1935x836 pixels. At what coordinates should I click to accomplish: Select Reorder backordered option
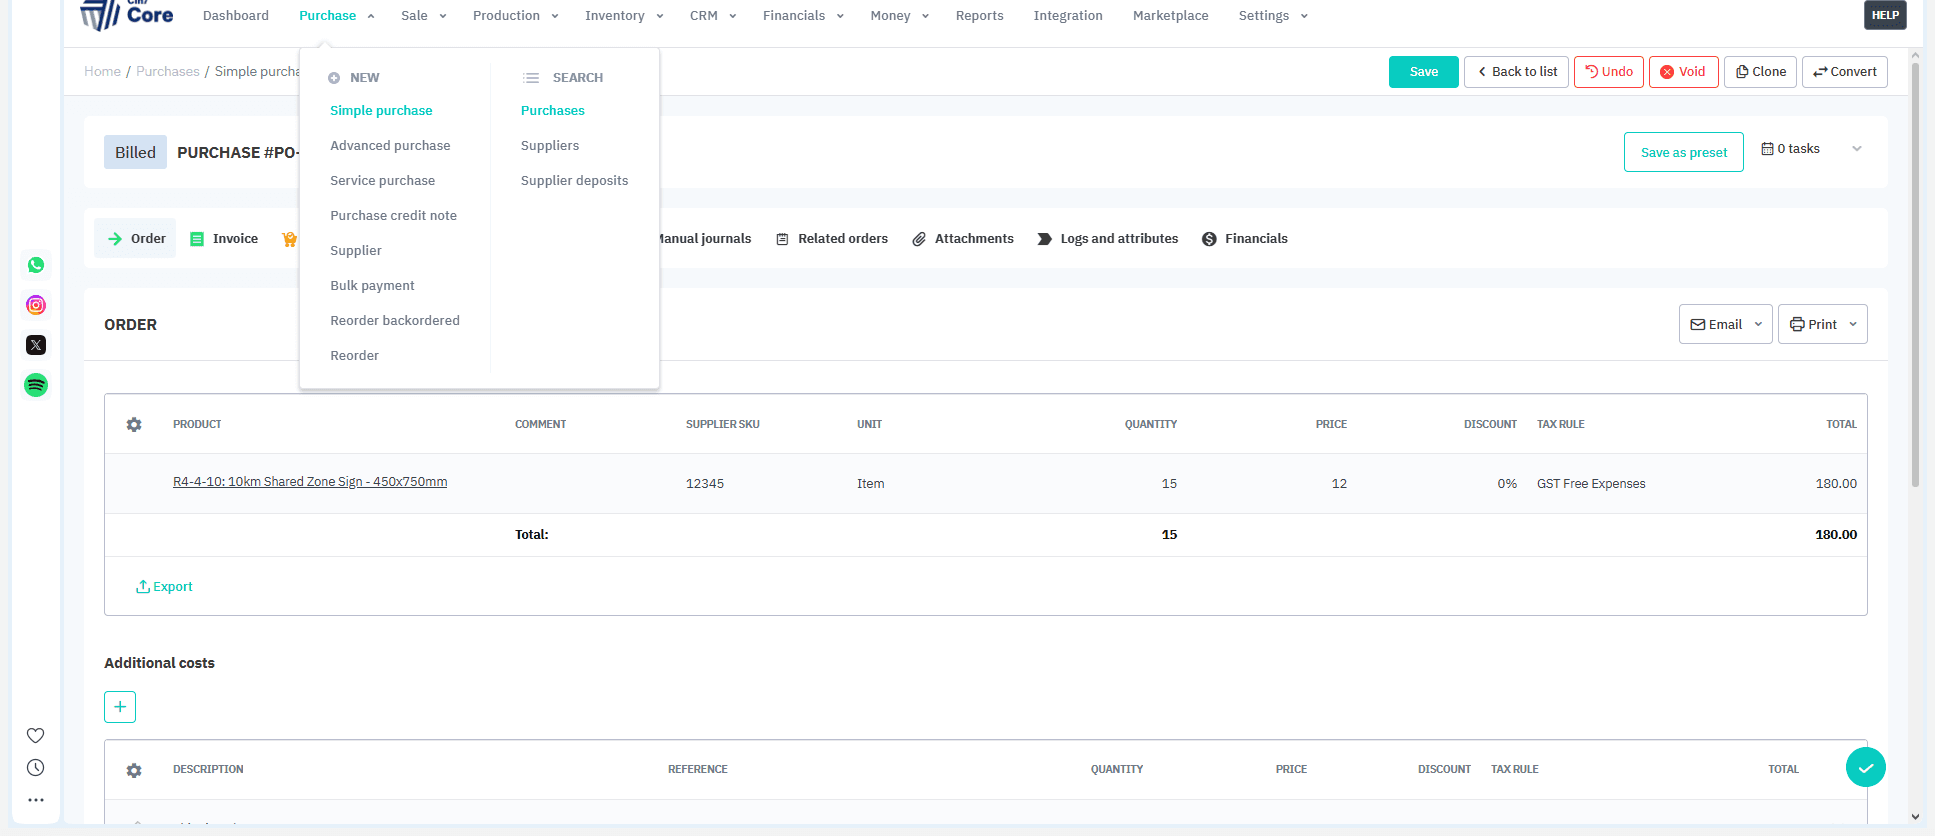click(395, 321)
